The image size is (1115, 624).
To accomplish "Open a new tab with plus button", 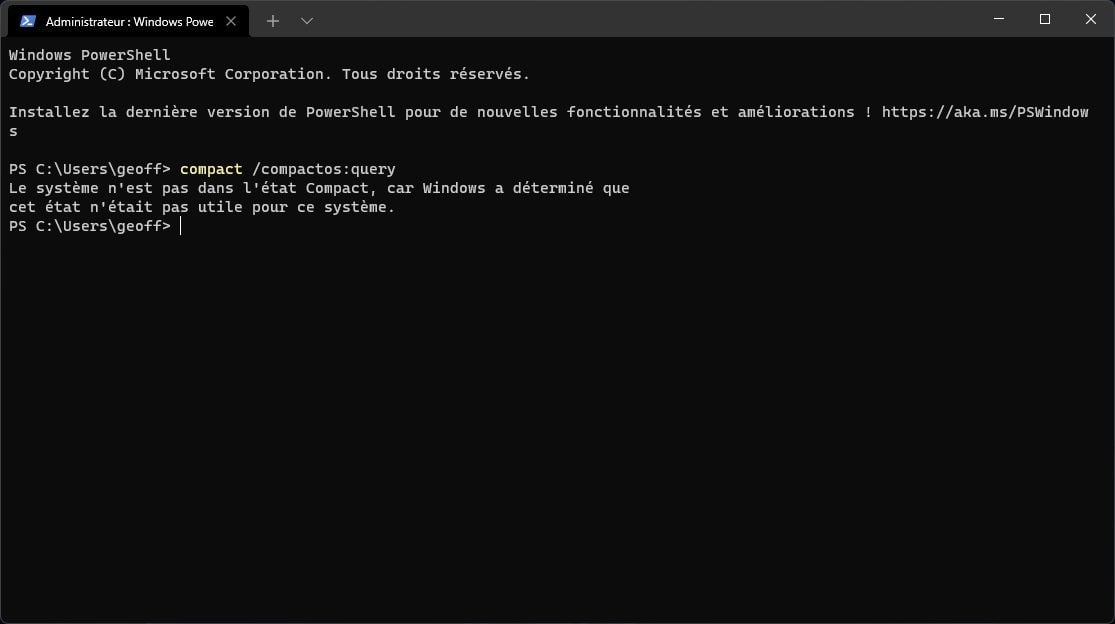I will [x=272, y=21].
